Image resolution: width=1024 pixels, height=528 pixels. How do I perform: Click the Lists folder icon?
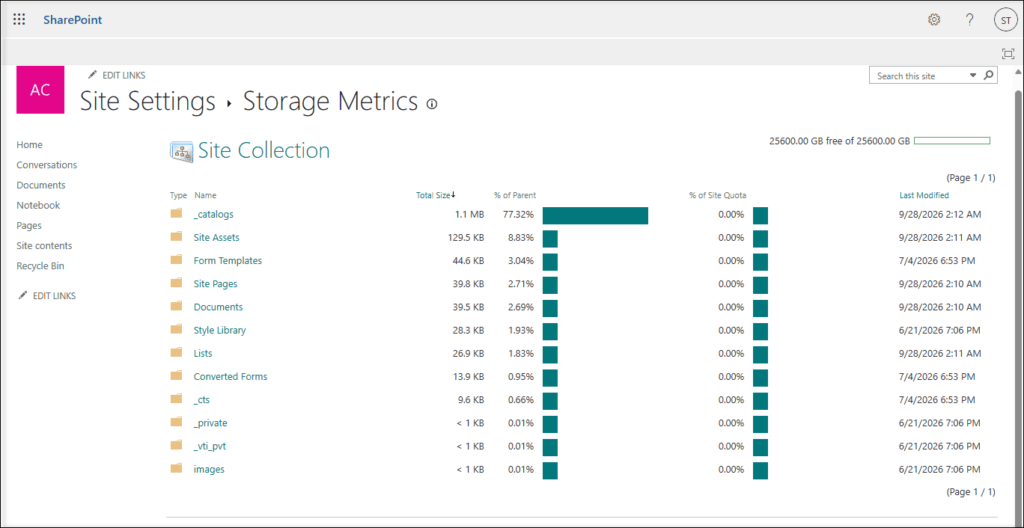point(176,352)
